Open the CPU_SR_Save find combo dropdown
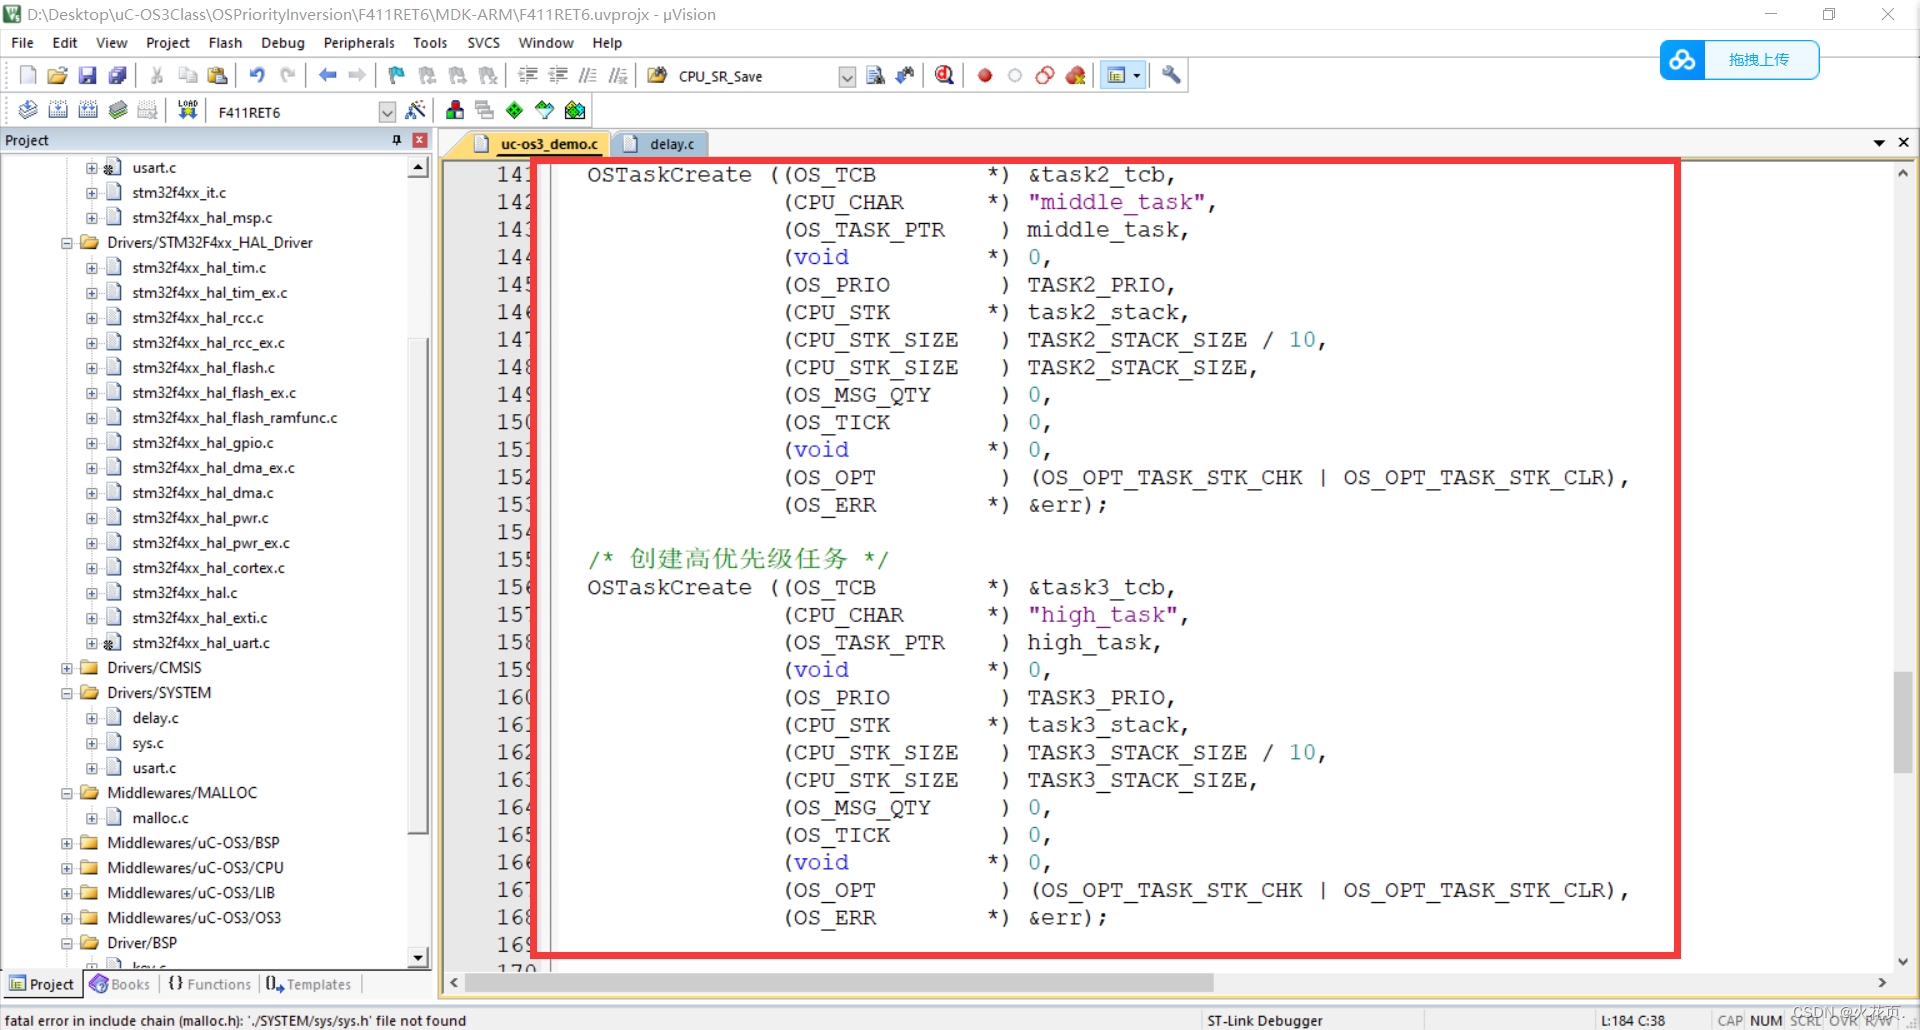 pos(847,77)
